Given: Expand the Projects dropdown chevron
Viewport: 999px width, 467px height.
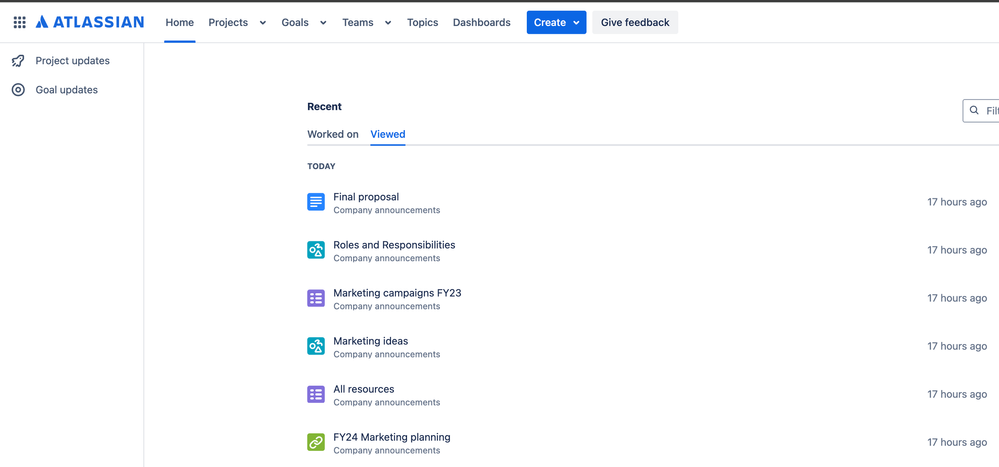Looking at the screenshot, I should pyautogui.click(x=262, y=23).
